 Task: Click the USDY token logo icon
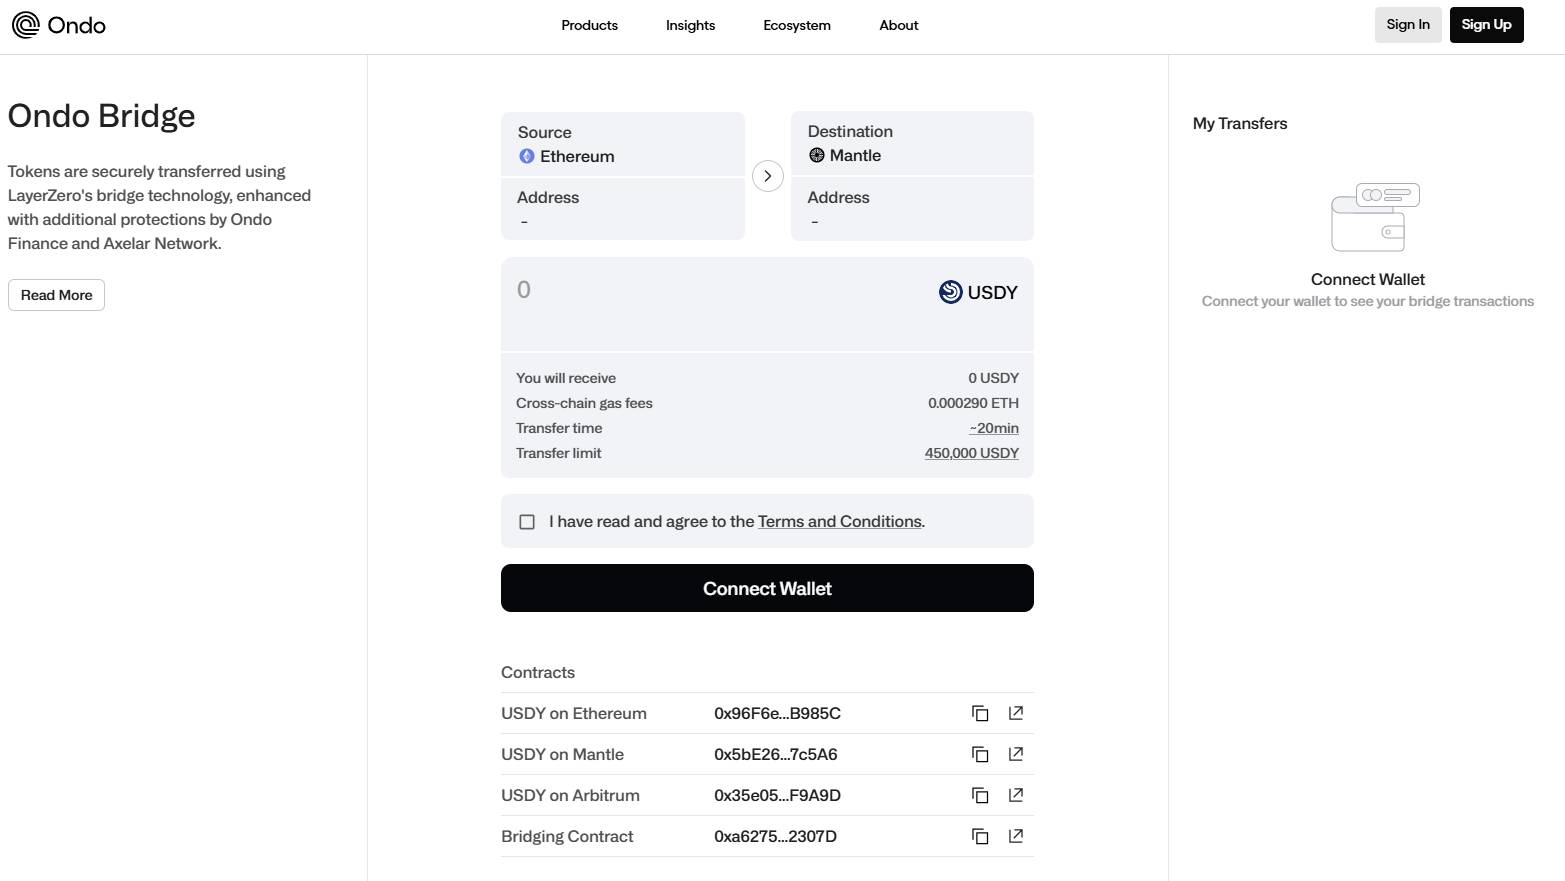[950, 292]
